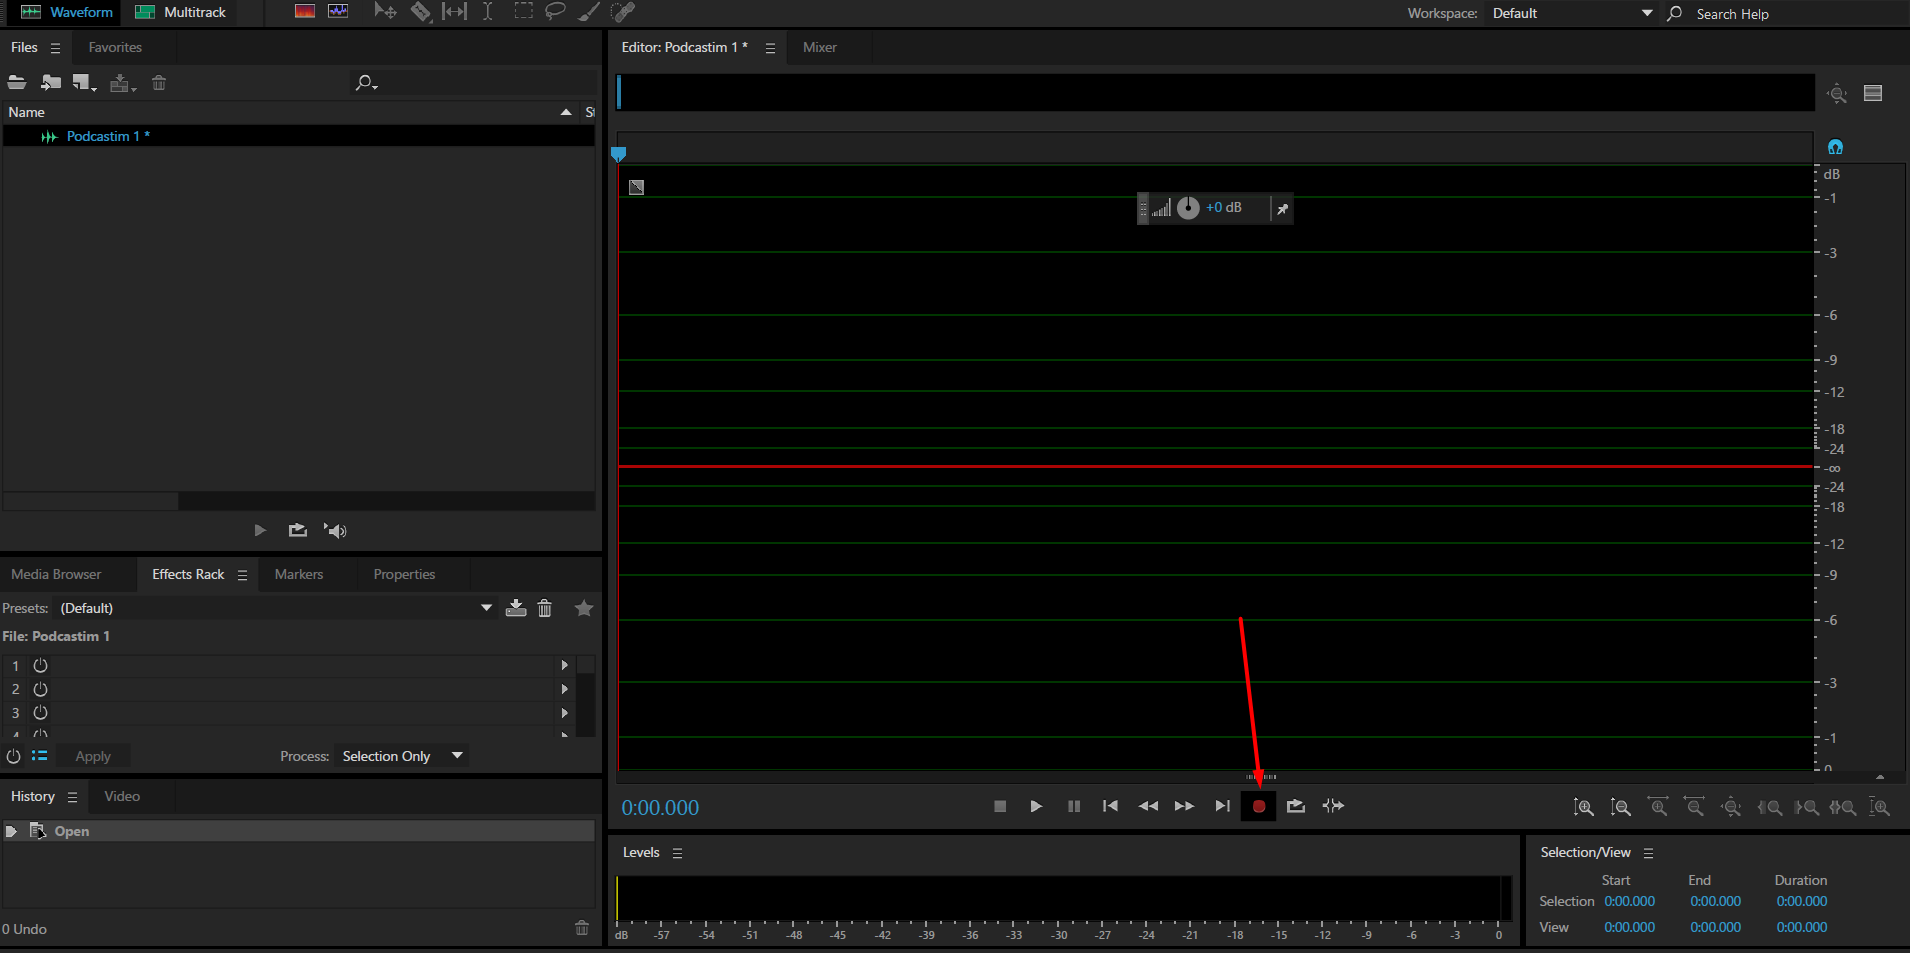Toggle power for effect slot 3
This screenshot has width=1910, height=953.
point(40,713)
